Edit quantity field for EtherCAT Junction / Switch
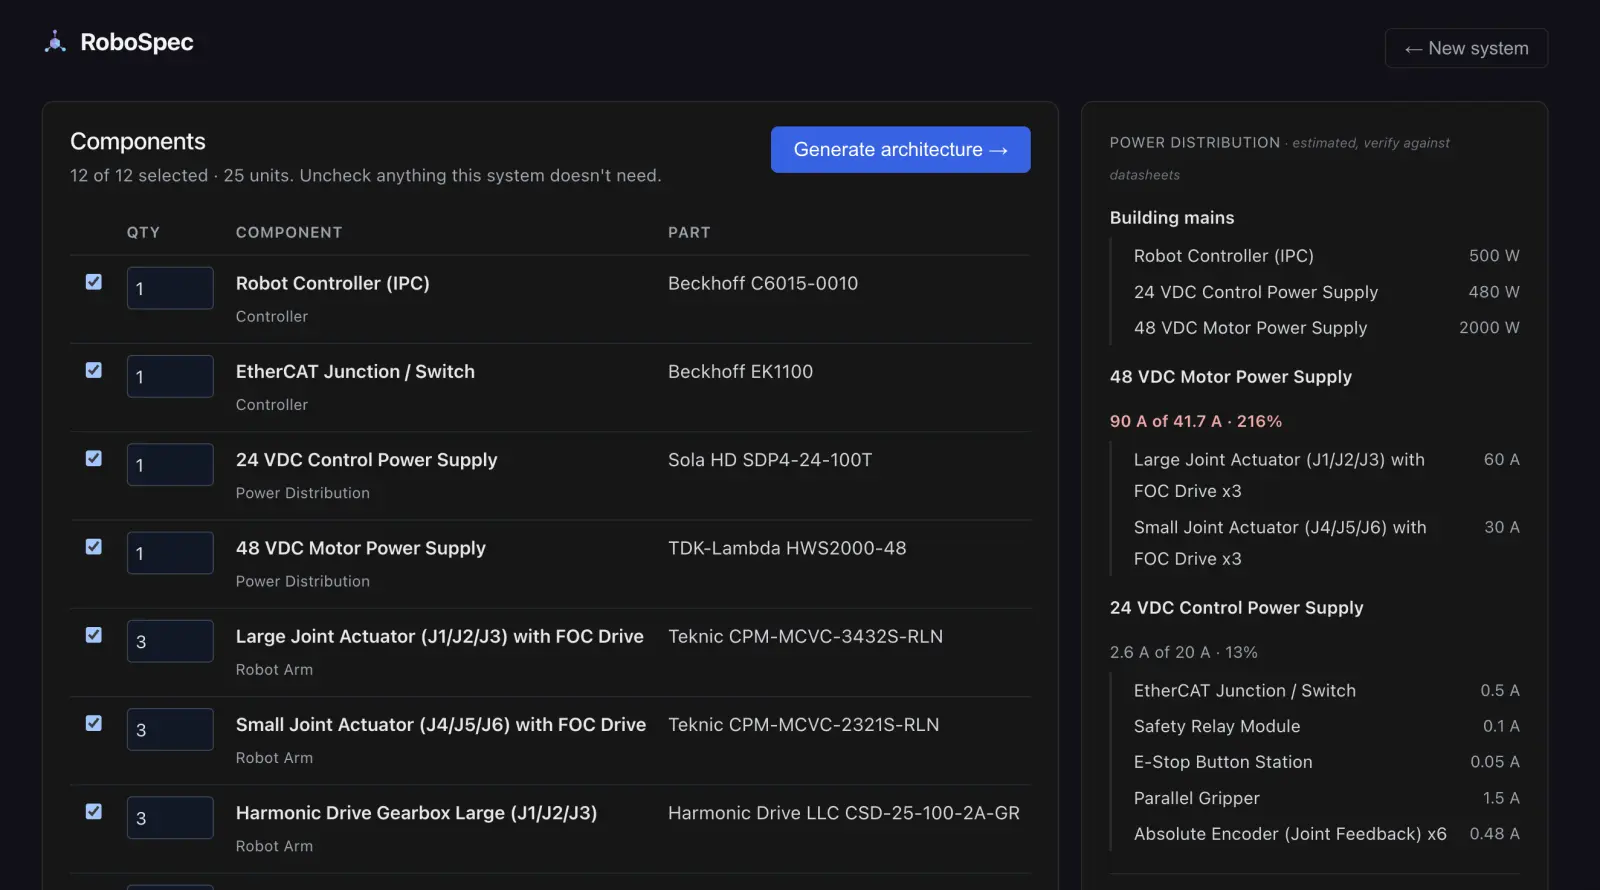 [x=170, y=376]
